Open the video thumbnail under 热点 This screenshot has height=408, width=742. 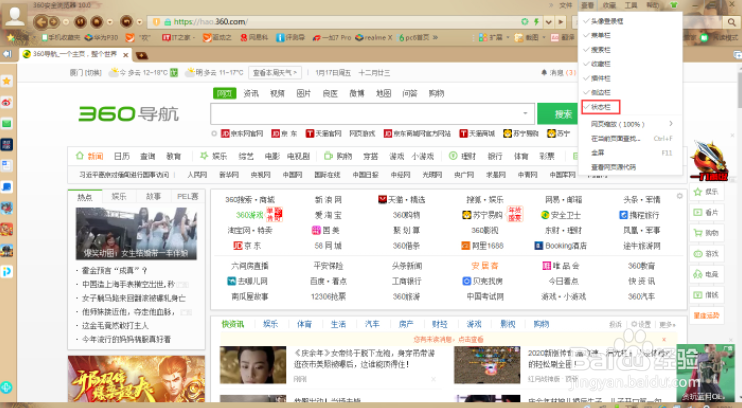click(x=136, y=233)
